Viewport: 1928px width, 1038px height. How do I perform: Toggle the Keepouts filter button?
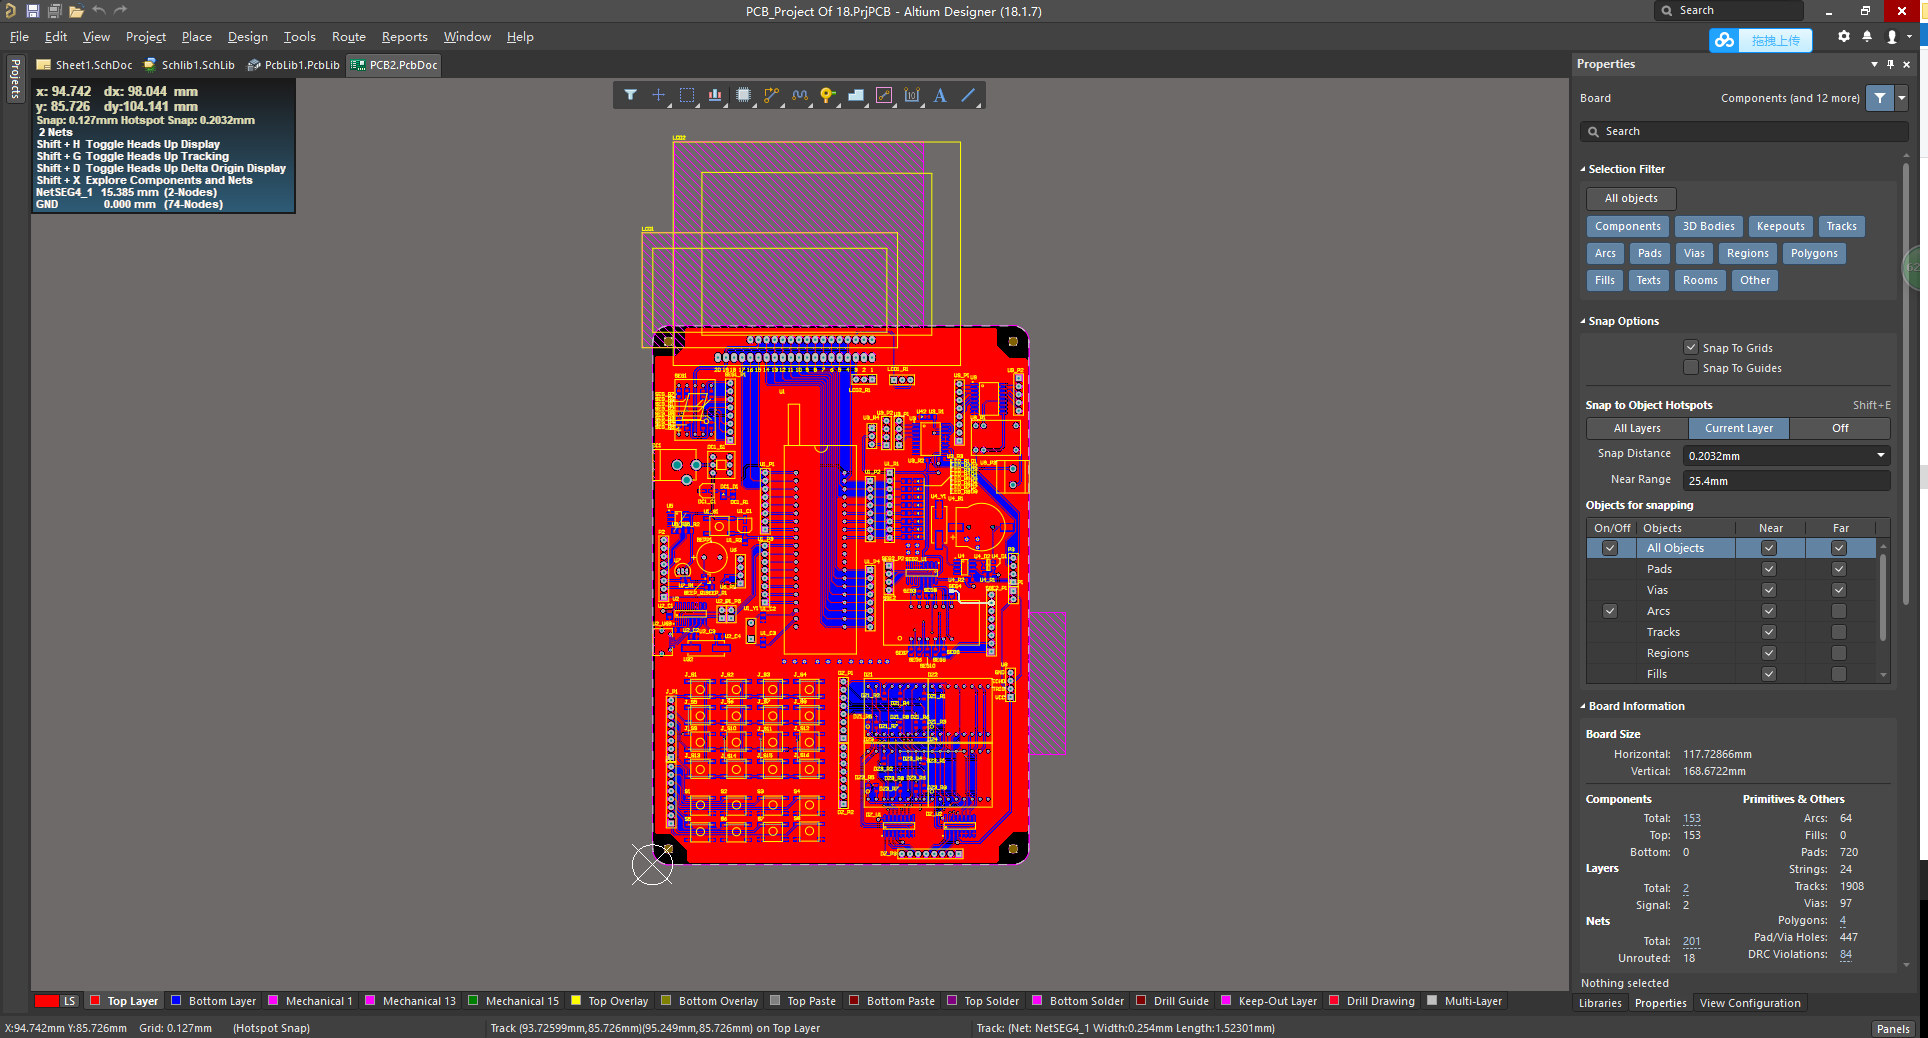[1780, 226]
